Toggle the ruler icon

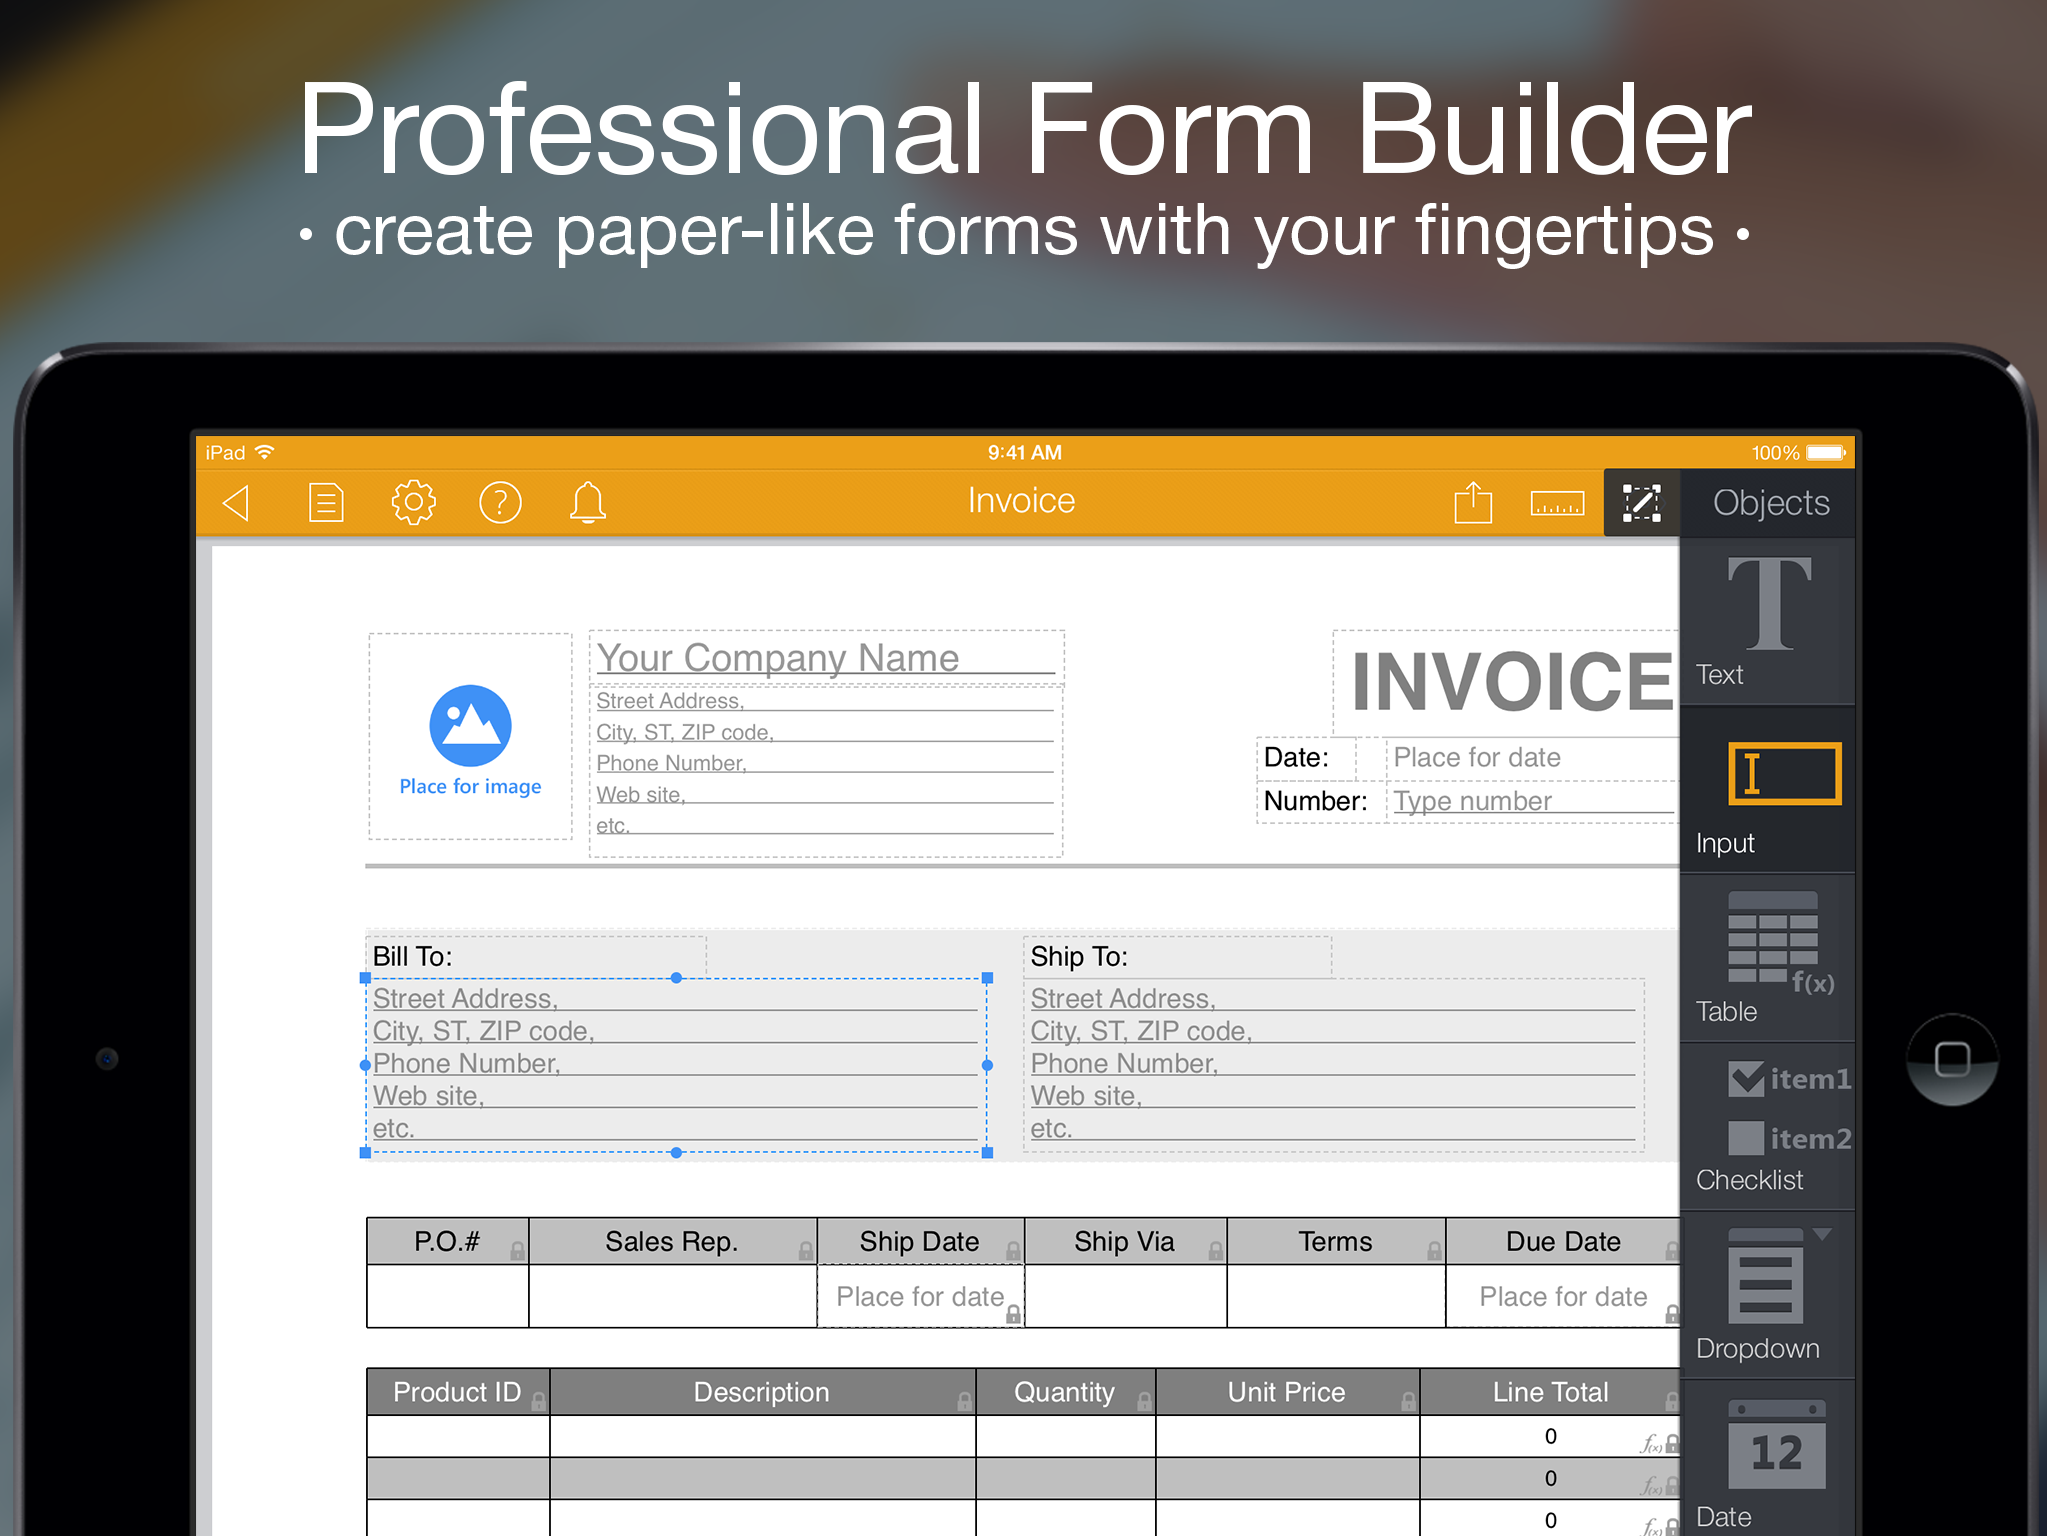(x=1557, y=503)
